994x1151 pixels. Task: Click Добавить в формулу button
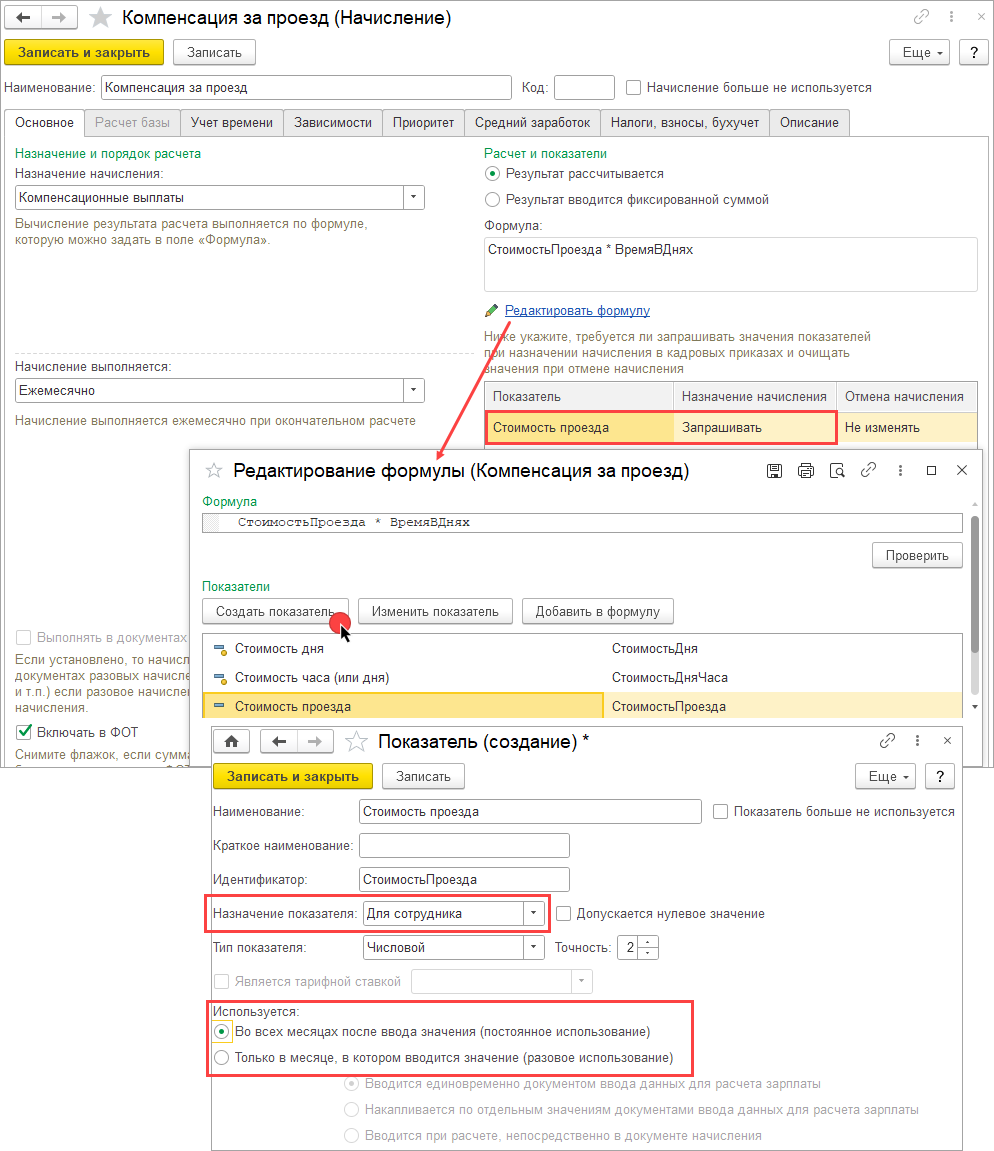pyautogui.click(x=598, y=611)
